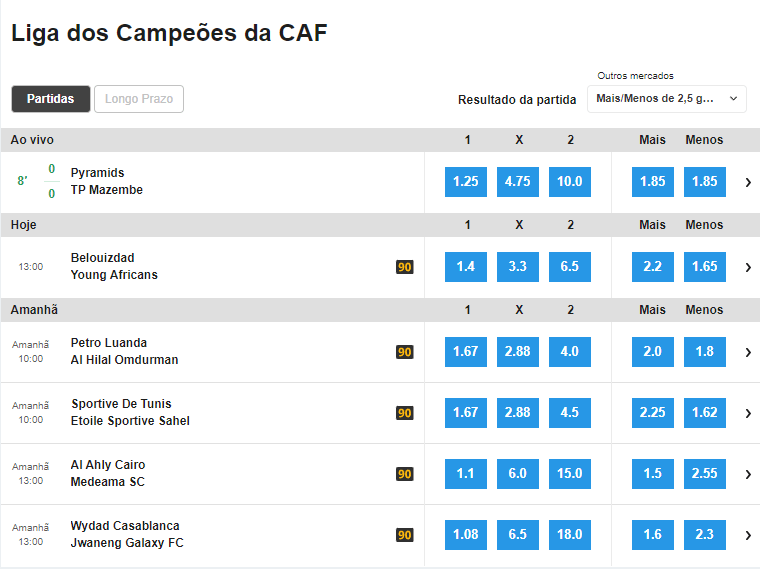Click the 90 badge for Belouizdad match
Screen dimensions: 760x569
pyautogui.click(x=405, y=267)
